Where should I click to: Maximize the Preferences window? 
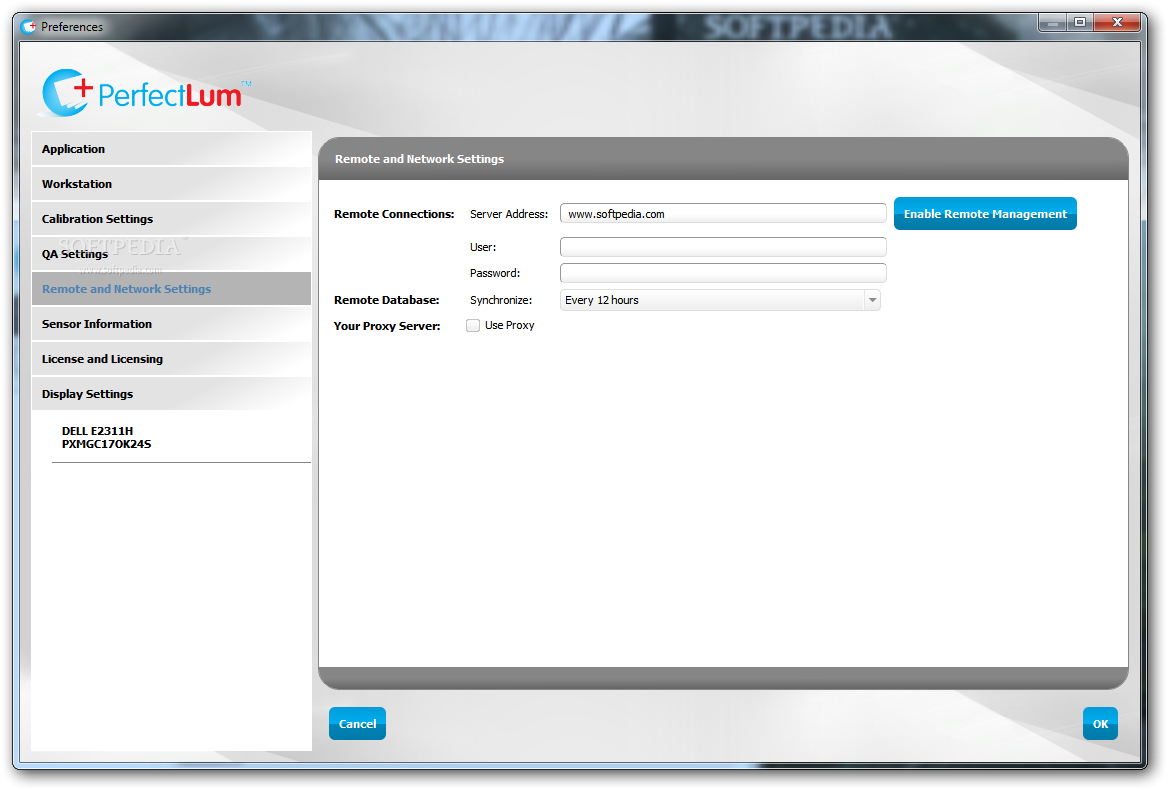(1079, 23)
